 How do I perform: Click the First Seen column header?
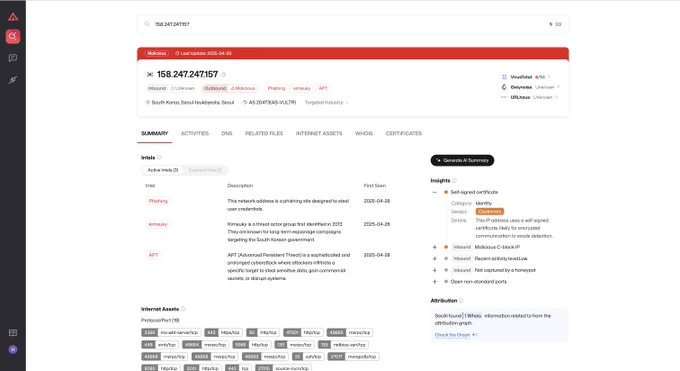click(x=375, y=186)
